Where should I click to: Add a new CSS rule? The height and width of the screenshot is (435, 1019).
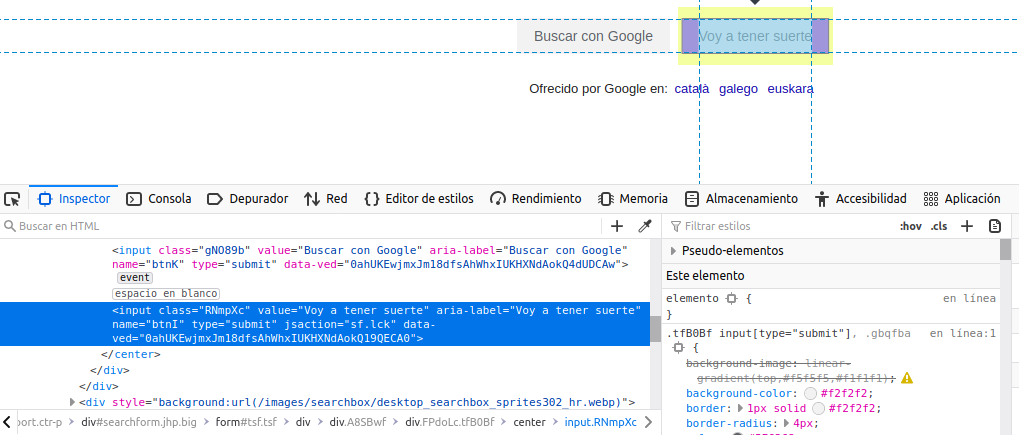(x=967, y=226)
